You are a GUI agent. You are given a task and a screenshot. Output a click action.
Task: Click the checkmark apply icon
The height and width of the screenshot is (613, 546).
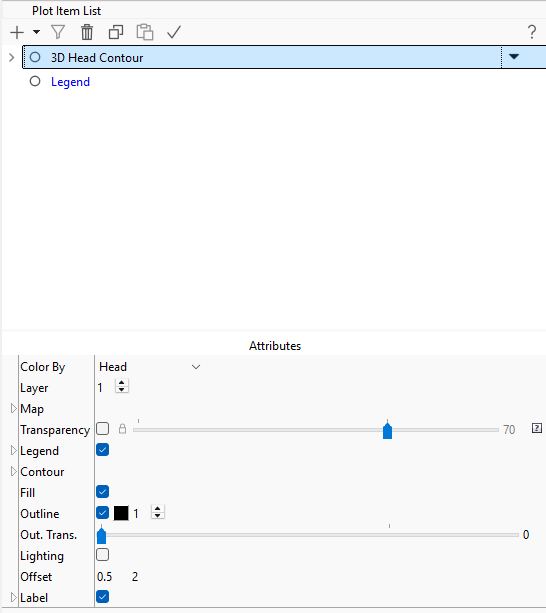click(174, 32)
